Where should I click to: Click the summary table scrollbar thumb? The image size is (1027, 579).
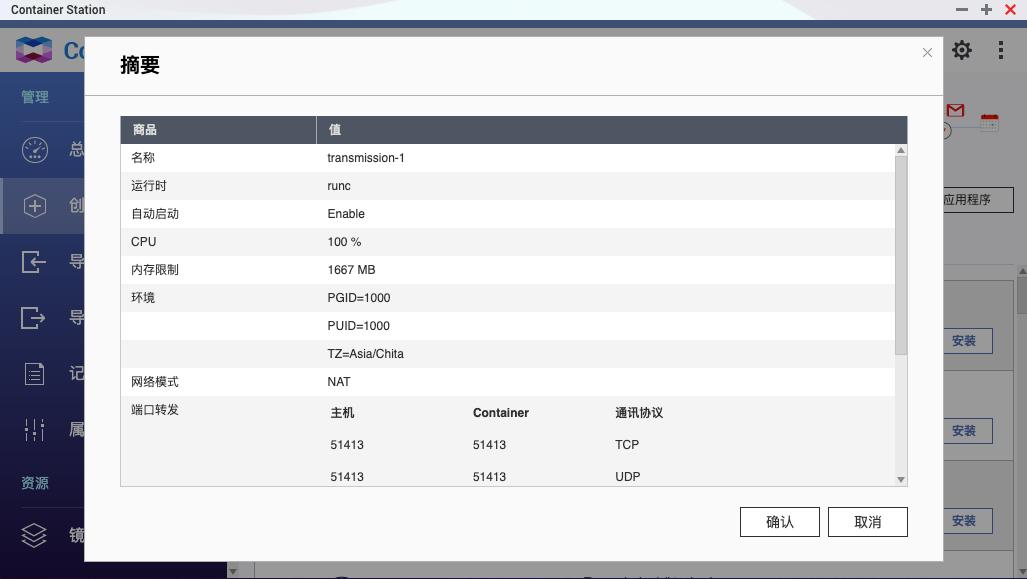click(901, 255)
